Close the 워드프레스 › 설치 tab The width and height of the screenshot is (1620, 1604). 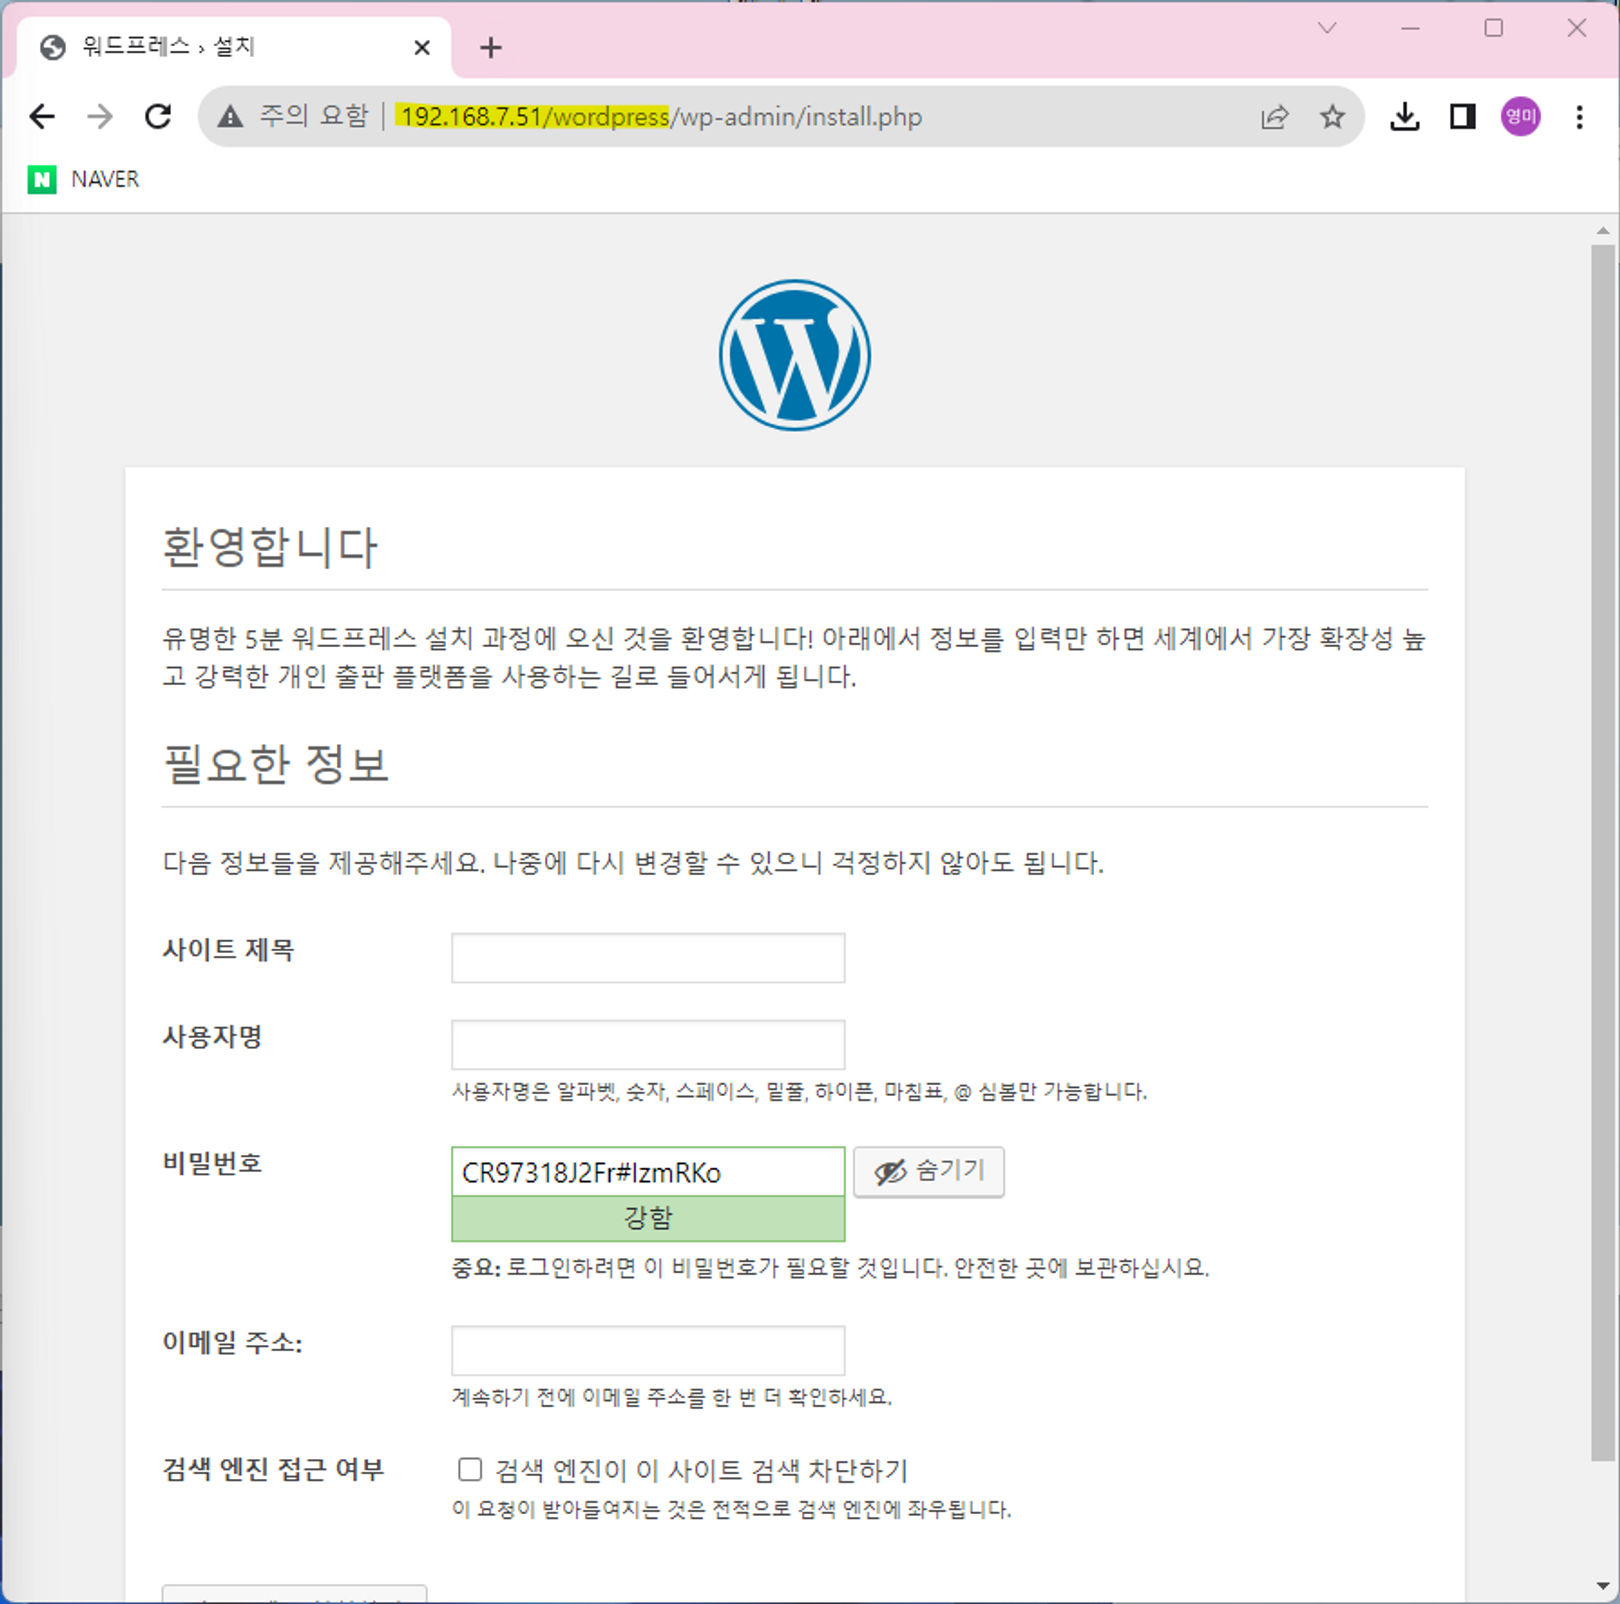click(x=422, y=47)
